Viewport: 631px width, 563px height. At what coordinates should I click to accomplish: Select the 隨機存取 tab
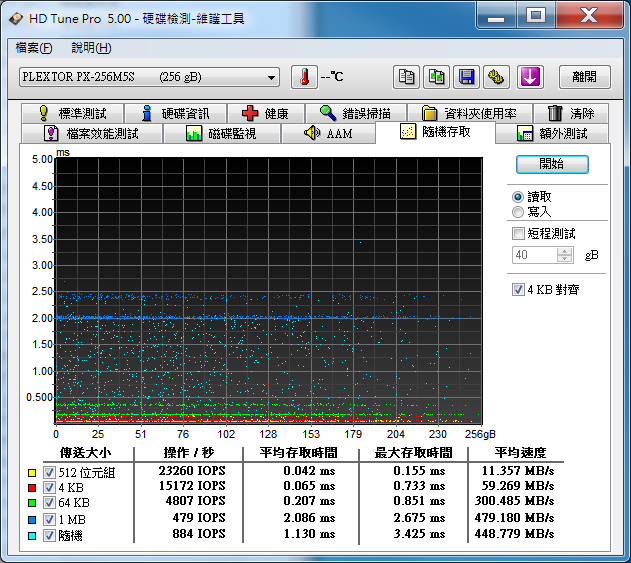pyautogui.click(x=435, y=132)
